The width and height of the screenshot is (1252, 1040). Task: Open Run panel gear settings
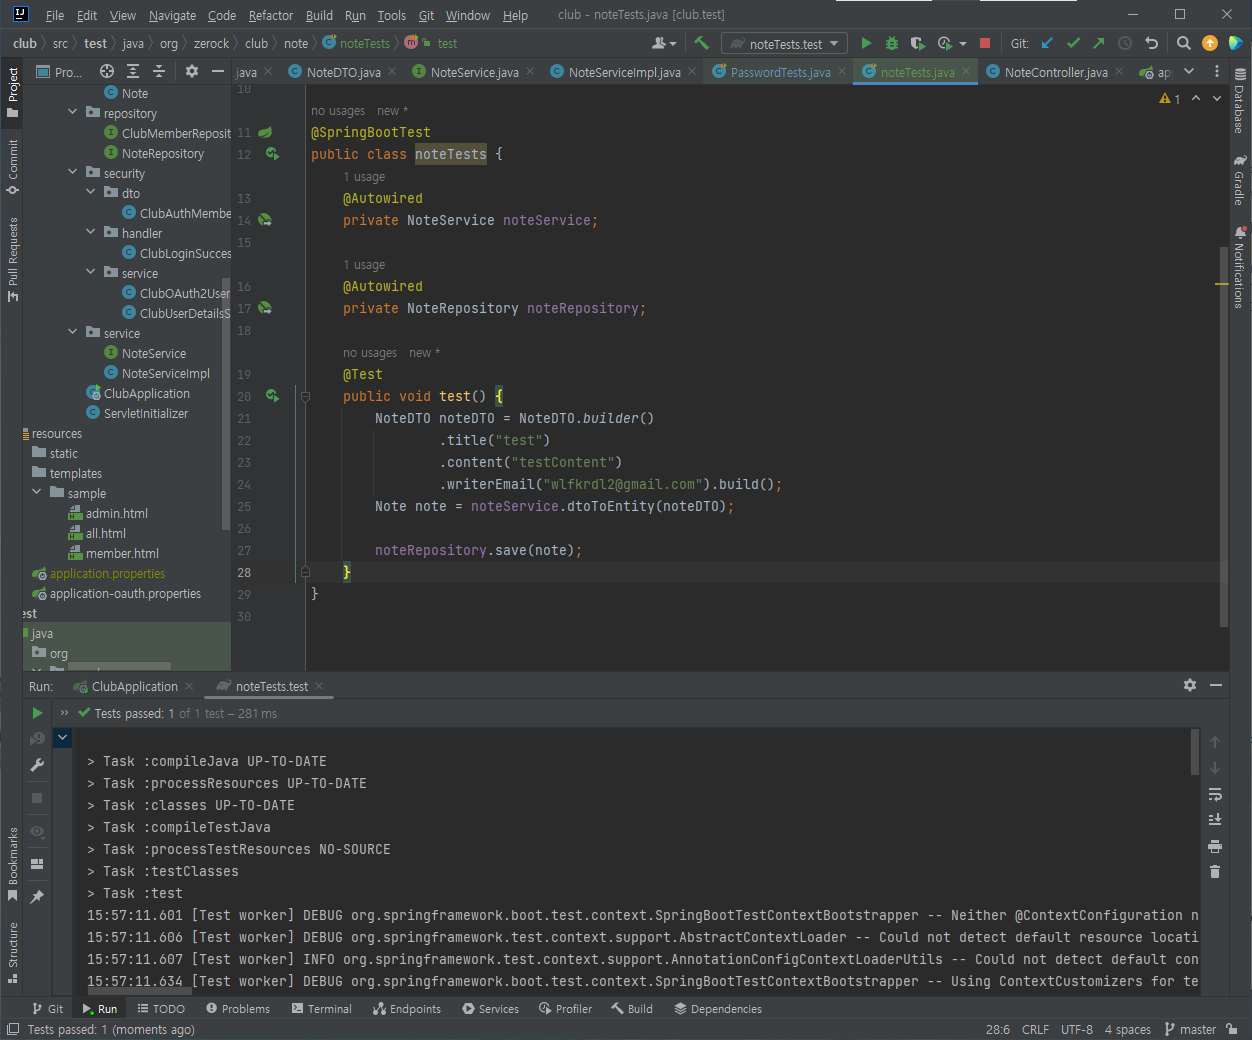1190,685
